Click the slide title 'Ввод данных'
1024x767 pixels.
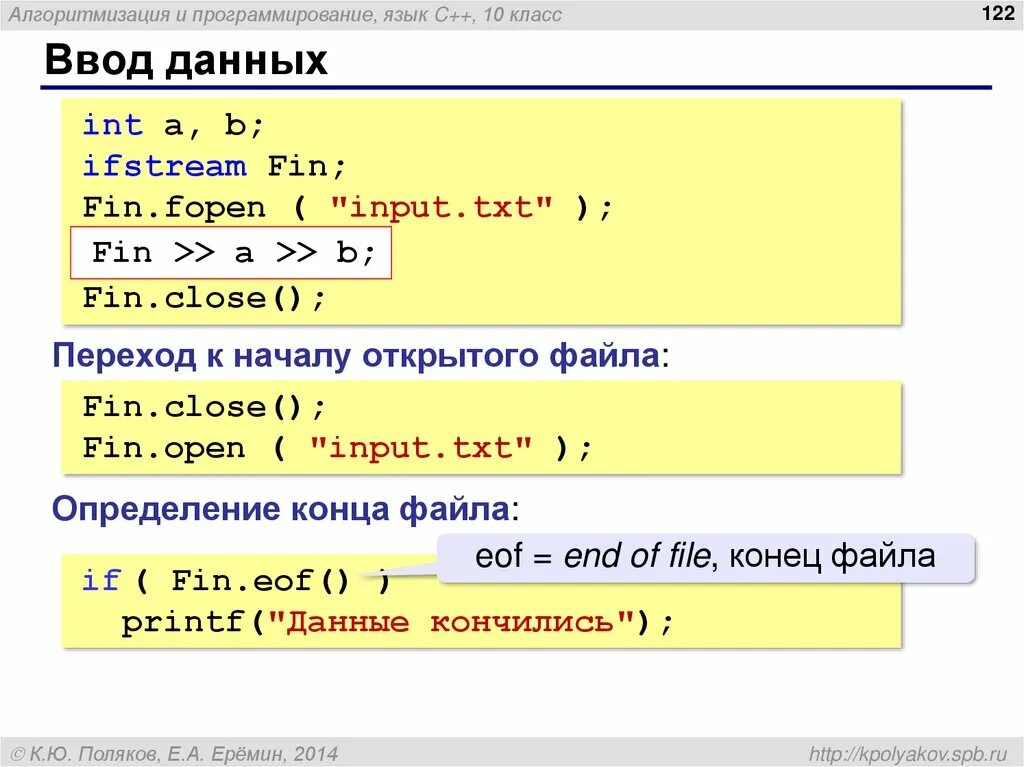(186, 60)
